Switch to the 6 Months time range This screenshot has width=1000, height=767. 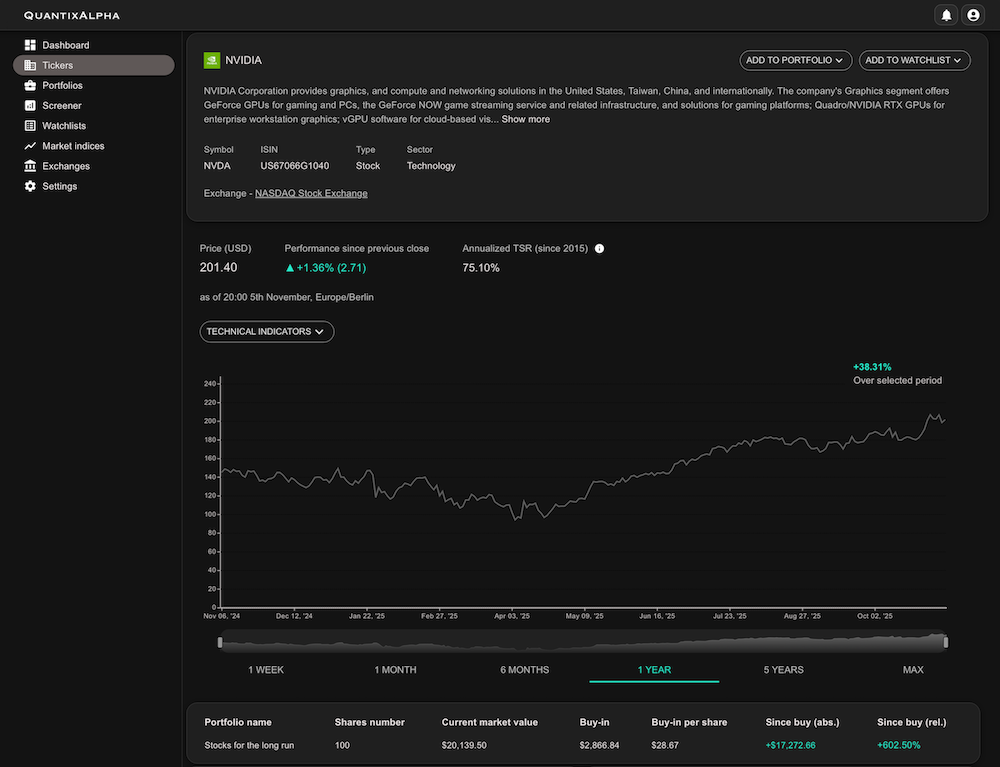(524, 669)
